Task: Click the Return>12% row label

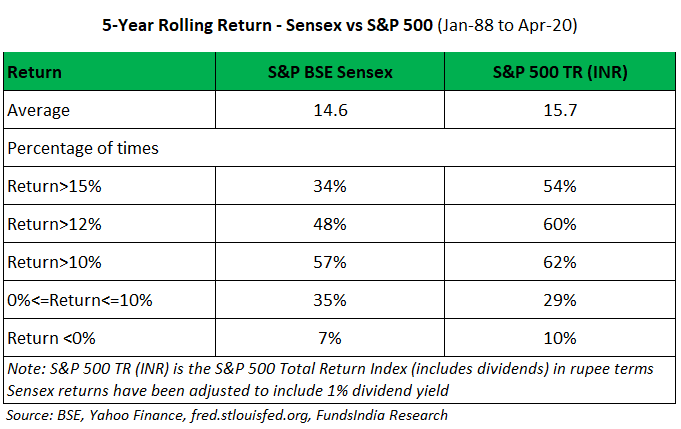Action: (48, 224)
